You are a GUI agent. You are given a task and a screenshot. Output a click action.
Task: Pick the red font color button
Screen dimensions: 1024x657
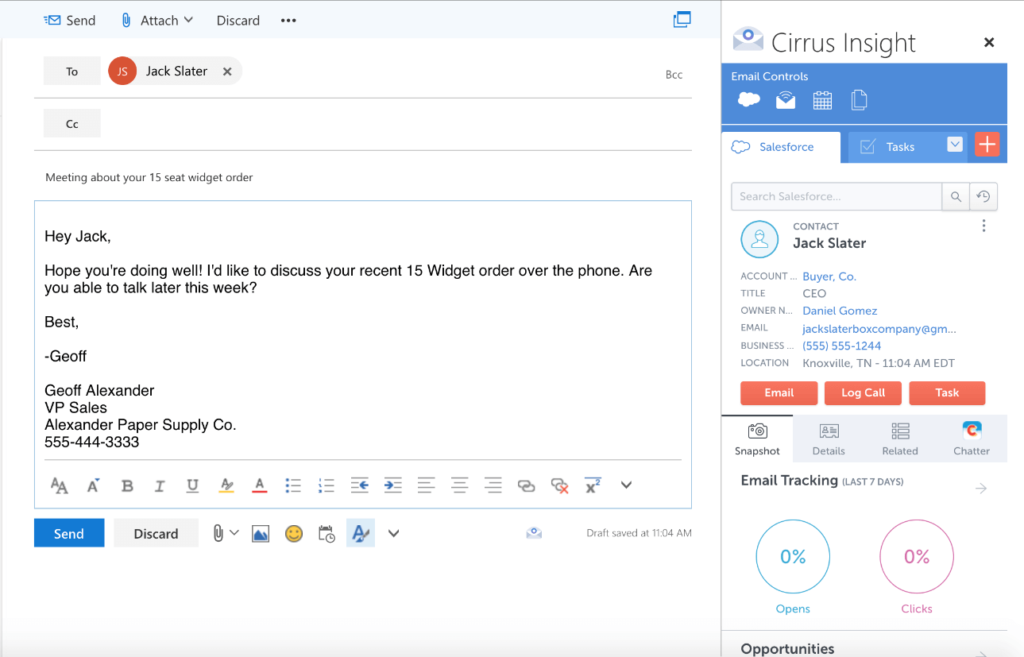[259, 485]
